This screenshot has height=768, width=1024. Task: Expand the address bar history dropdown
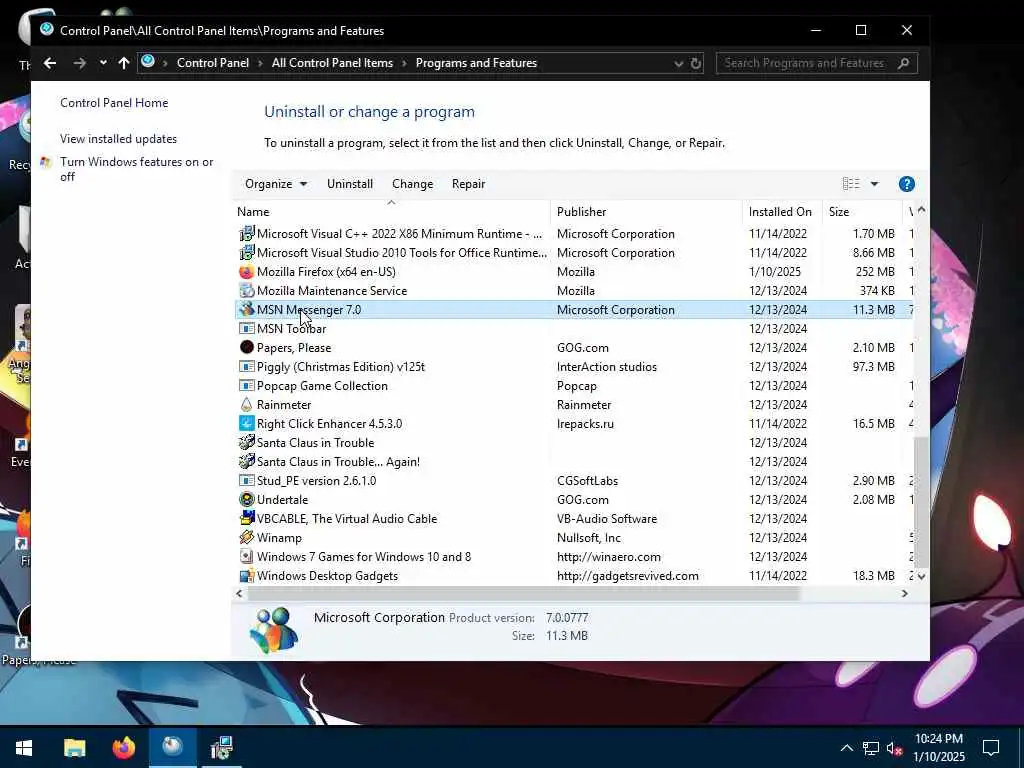tap(679, 63)
